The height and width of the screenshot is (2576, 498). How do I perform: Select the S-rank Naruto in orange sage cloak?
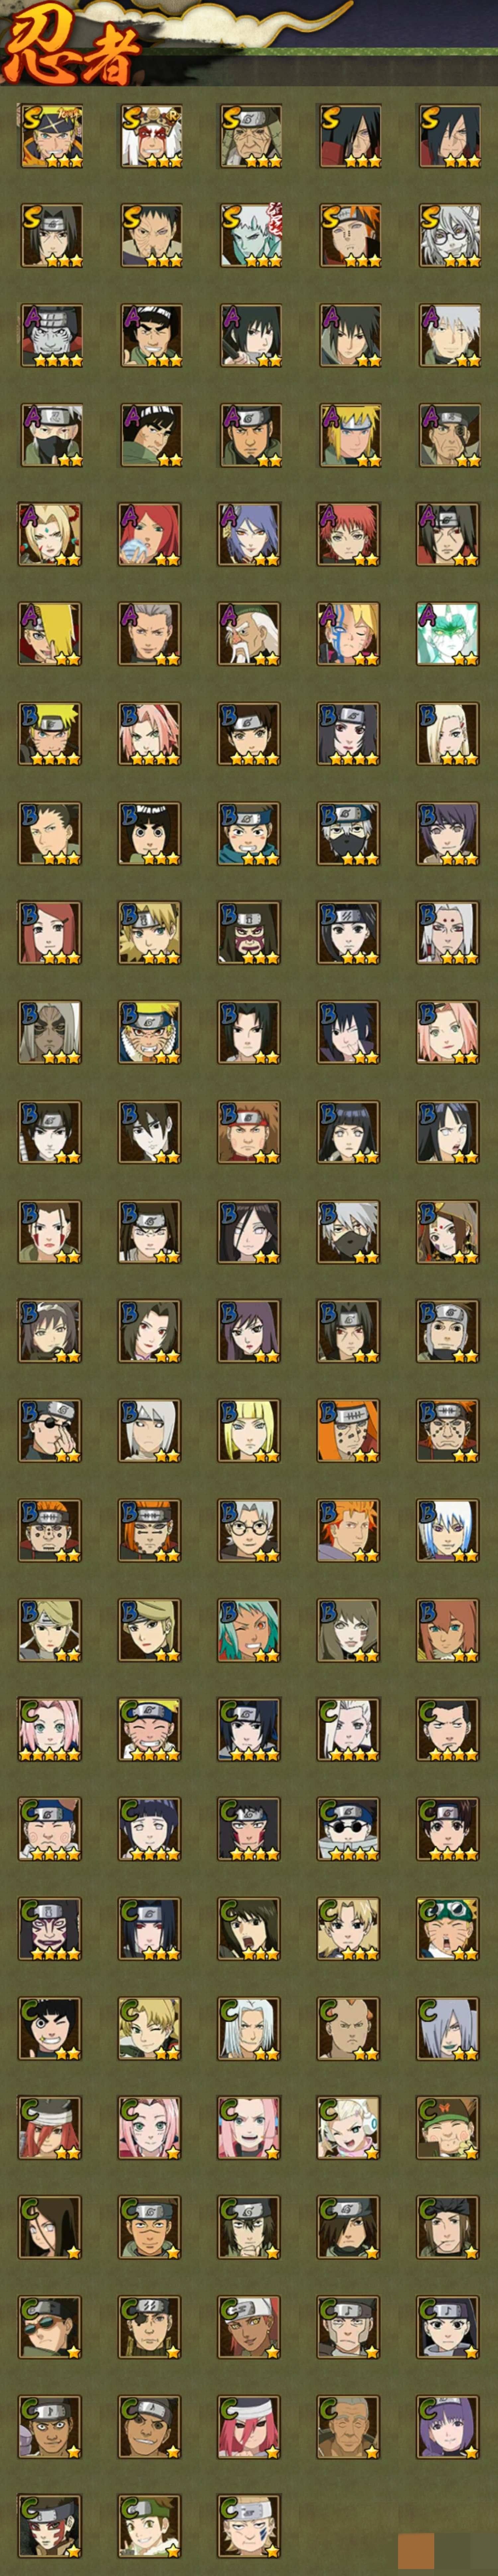click(x=50, y=136)
